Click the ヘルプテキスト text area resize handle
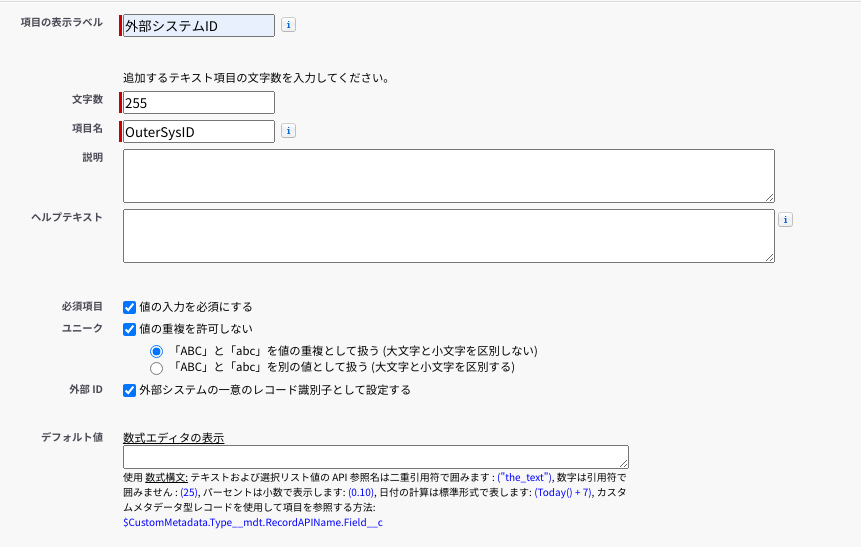This screenshot has width=861, height=547. tap(770, 258)
